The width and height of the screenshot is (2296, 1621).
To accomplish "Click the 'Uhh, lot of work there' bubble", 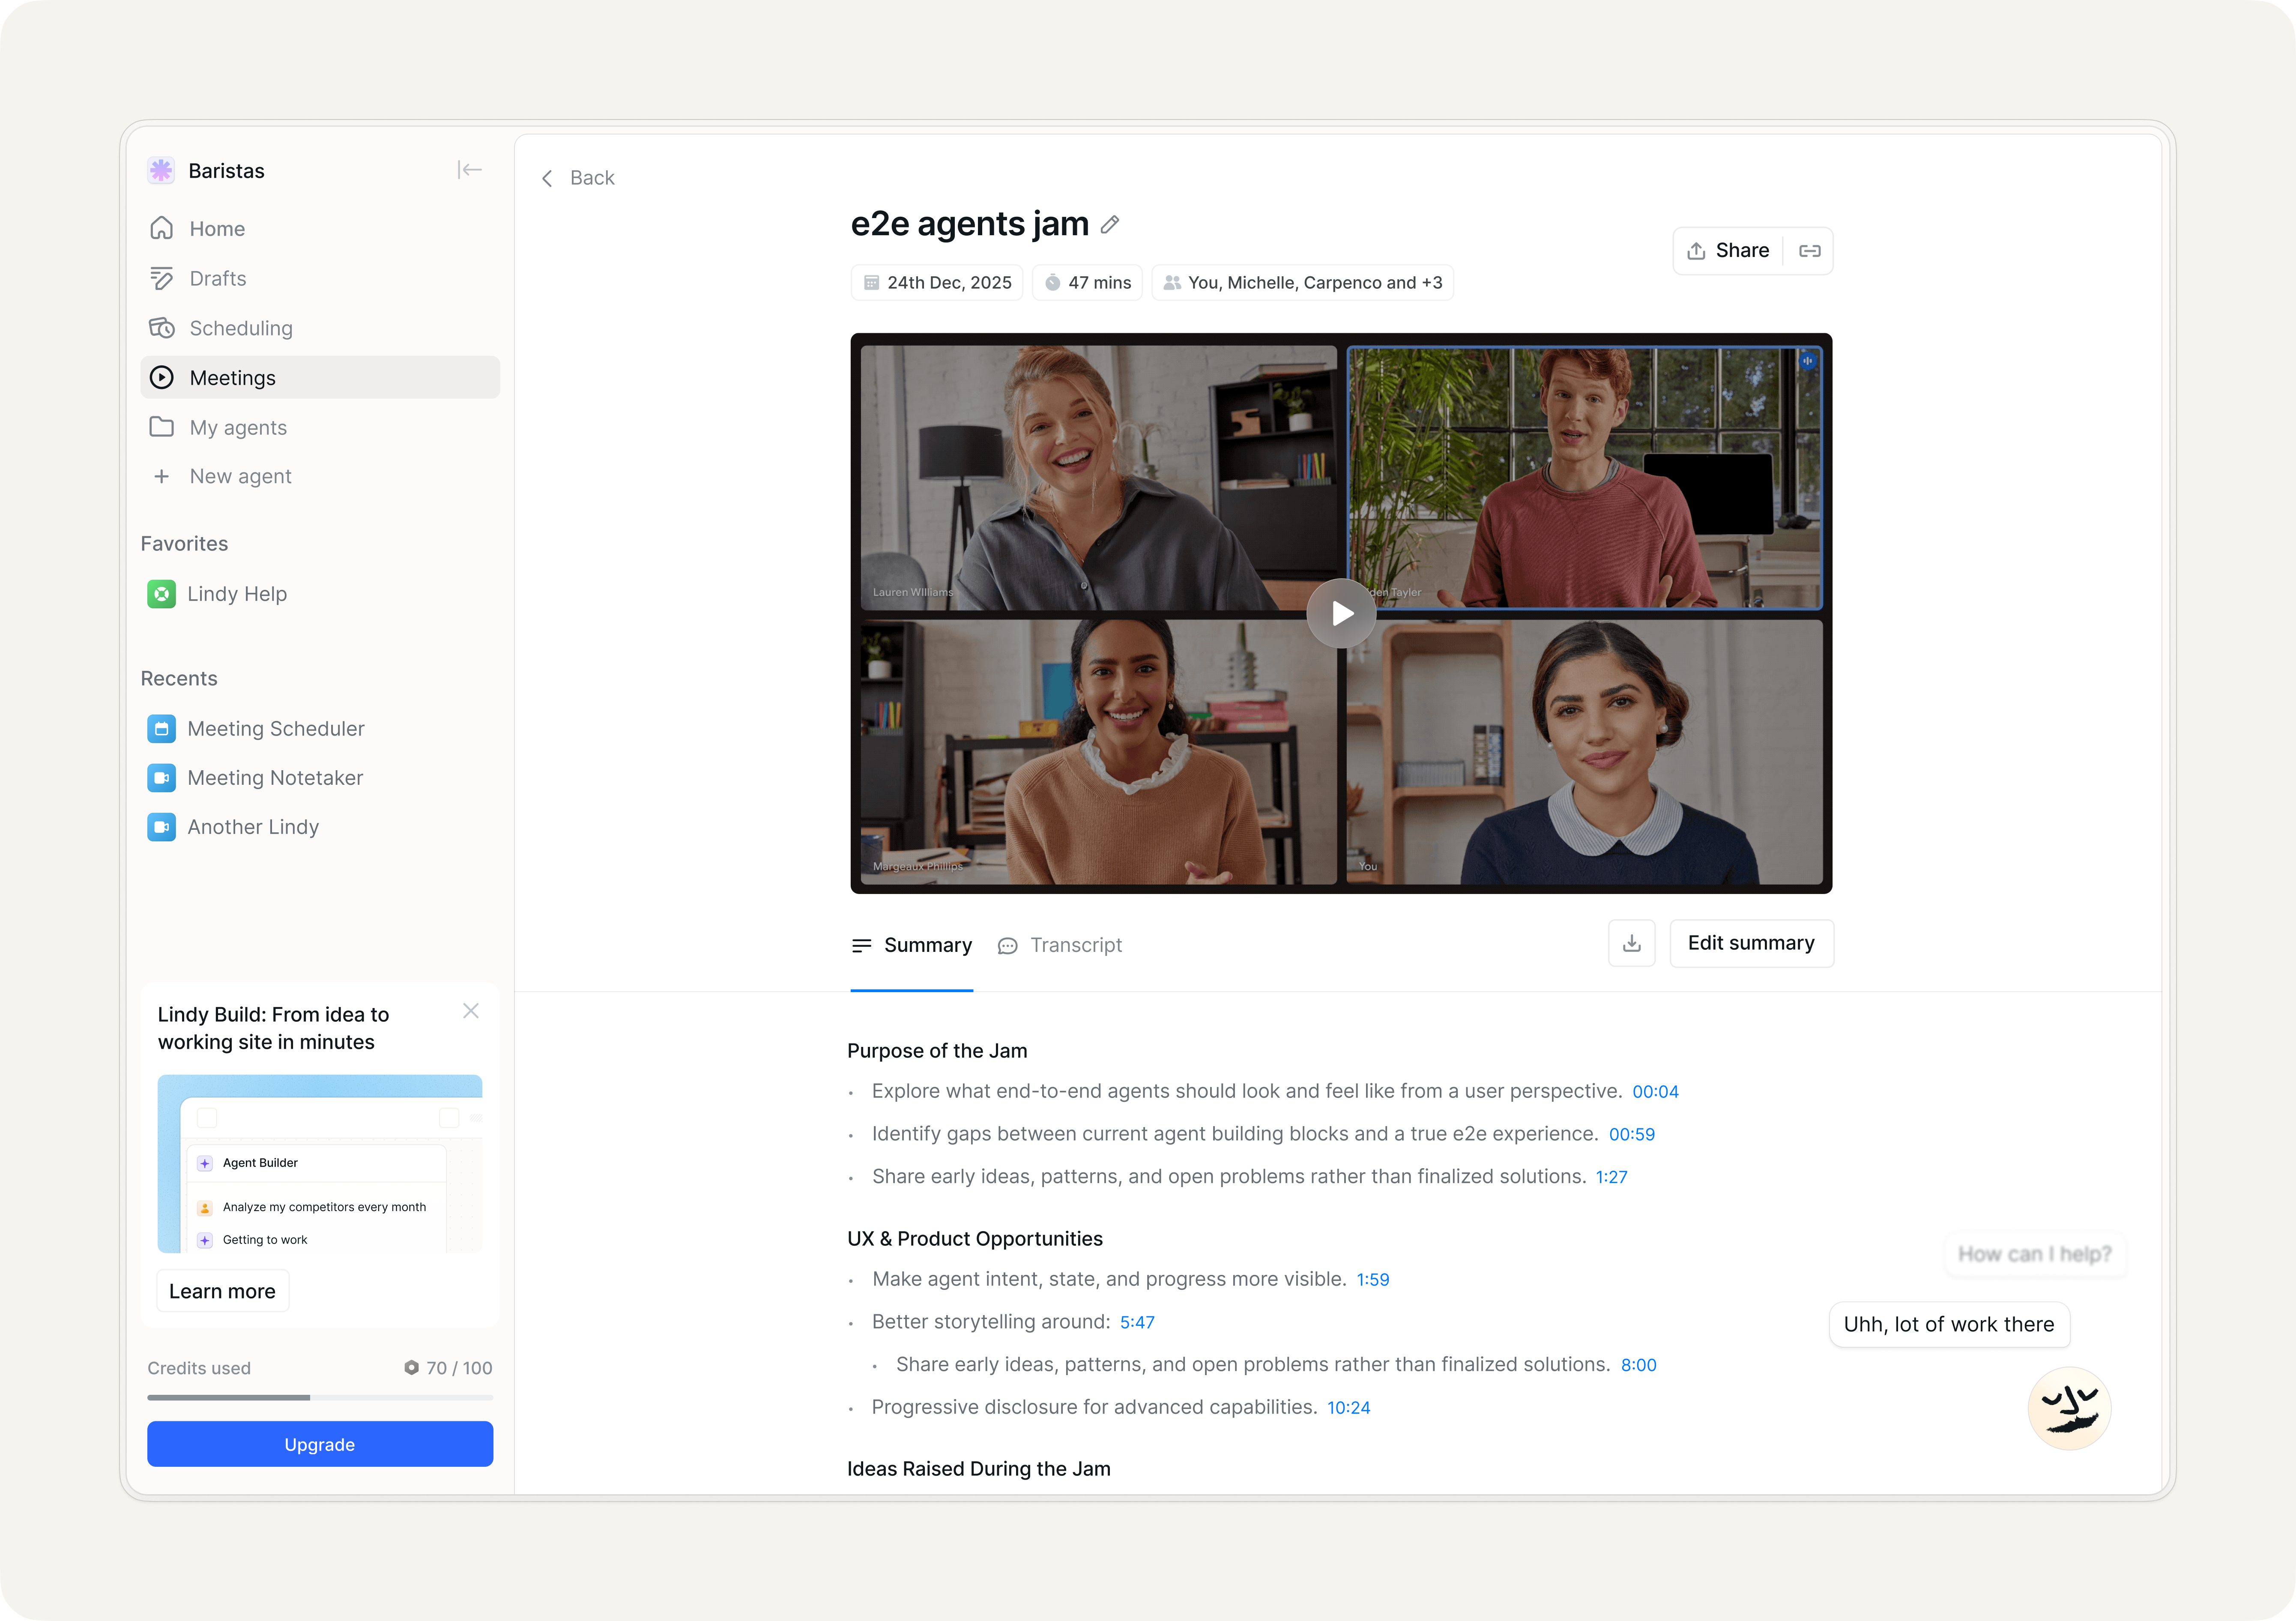I will 1949,1324.
